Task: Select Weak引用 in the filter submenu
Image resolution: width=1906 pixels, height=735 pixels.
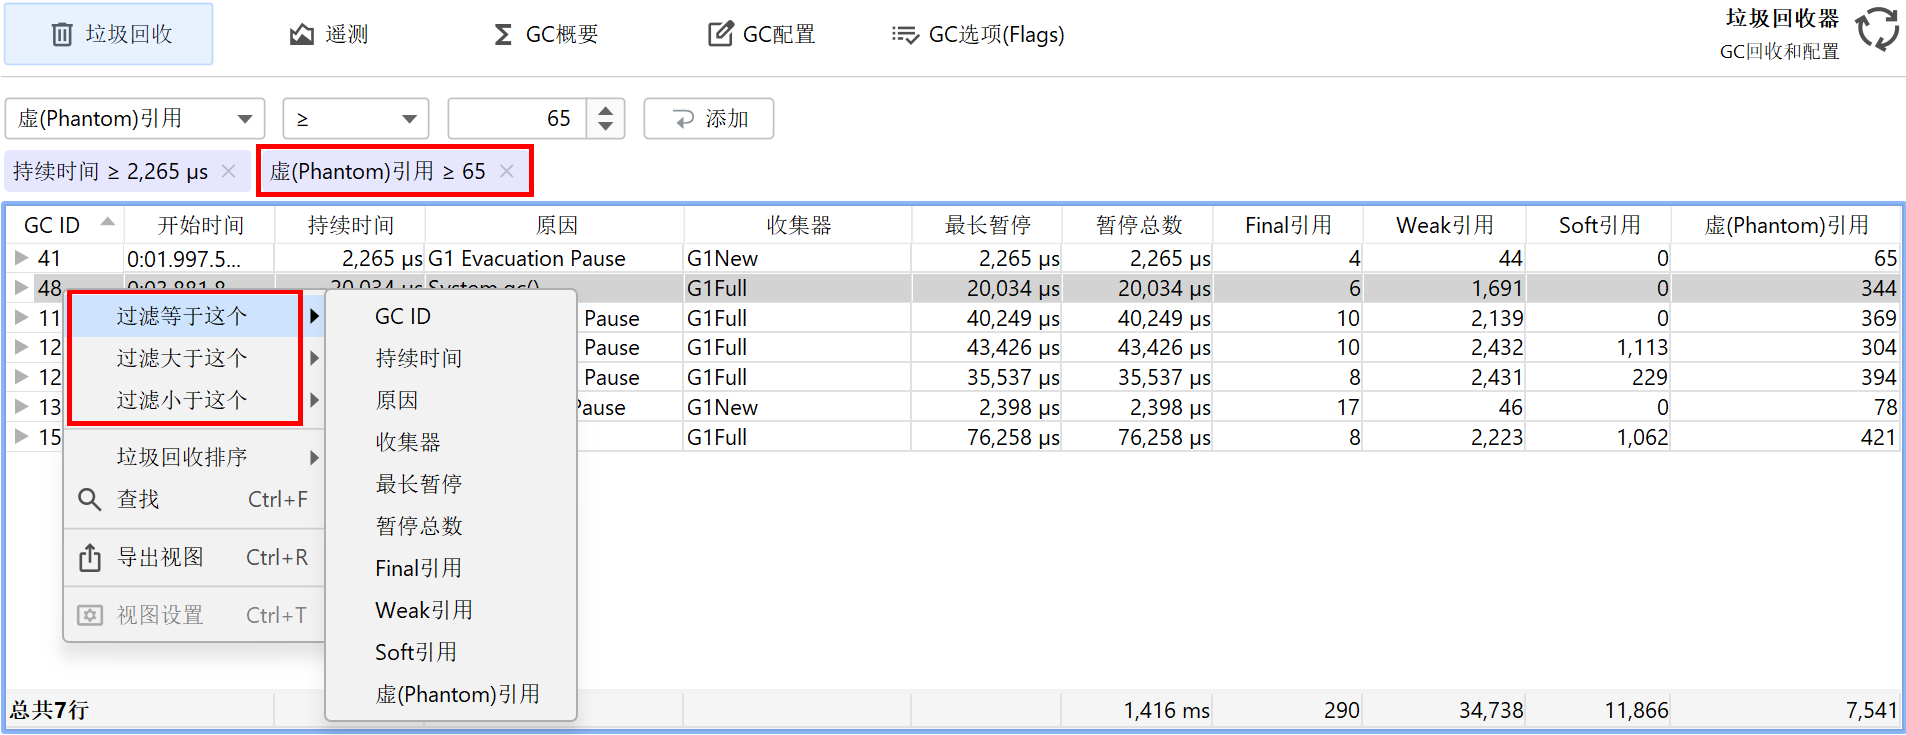Action: click(x=451, y=610)
